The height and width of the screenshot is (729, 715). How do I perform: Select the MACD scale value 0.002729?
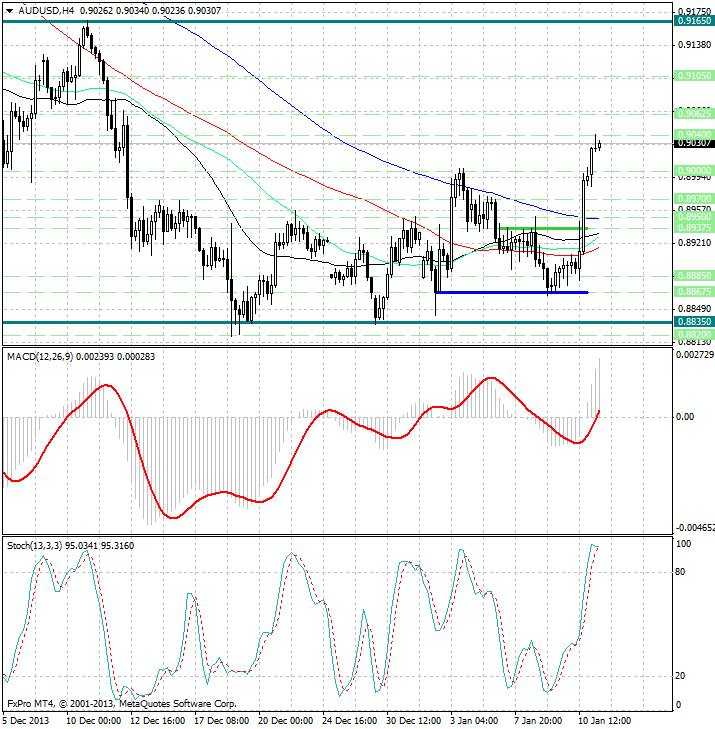pos(694,354)
